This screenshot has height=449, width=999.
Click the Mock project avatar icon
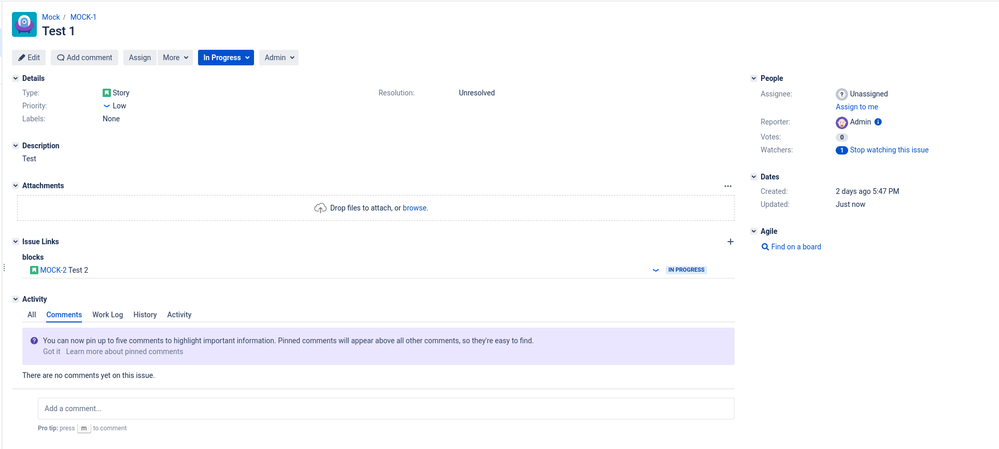click(24, 24)
